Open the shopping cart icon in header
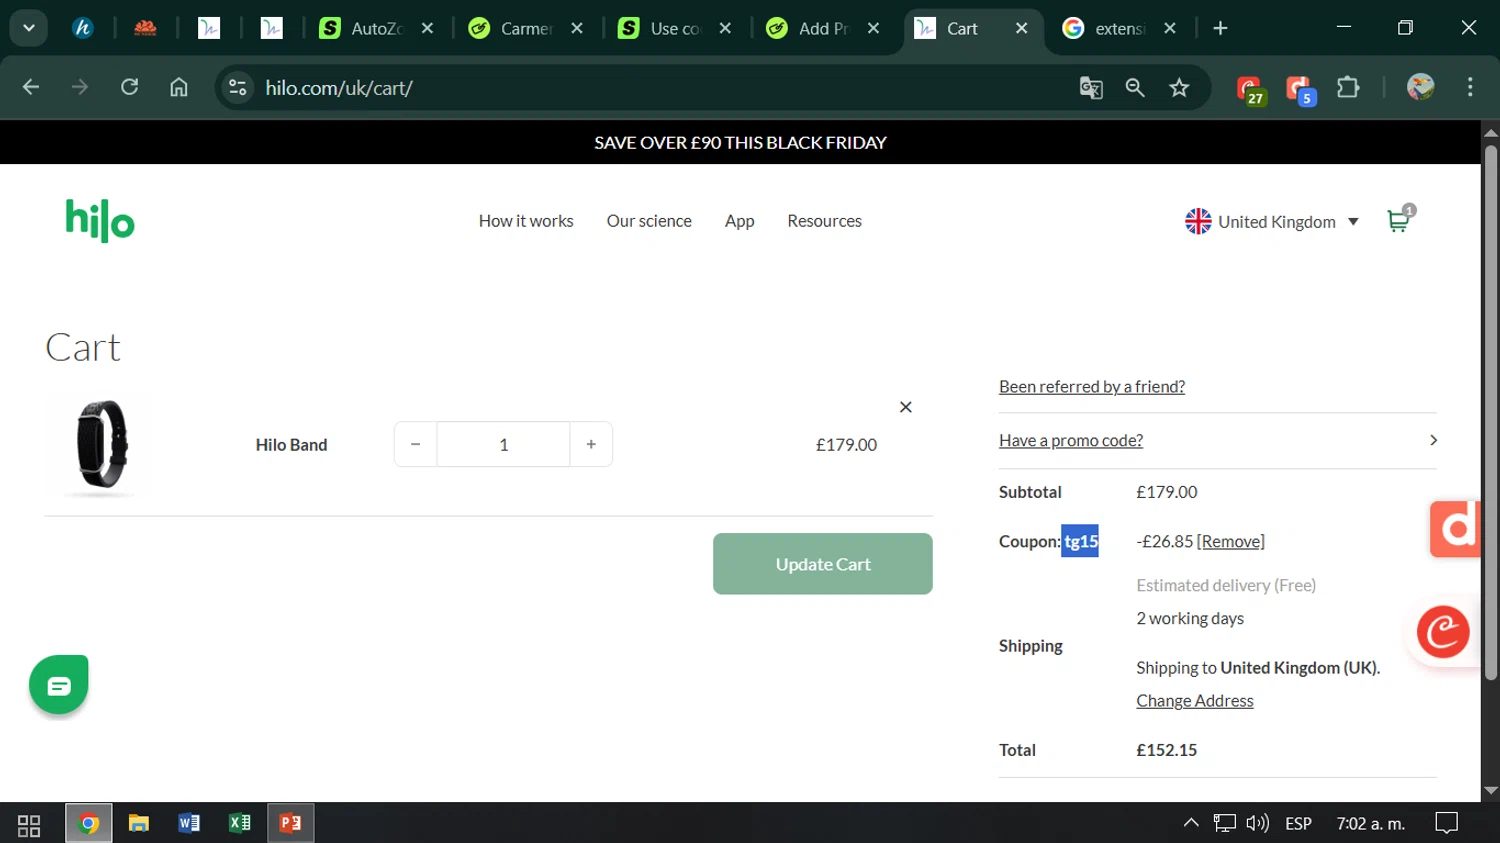 coord(1399,220)
